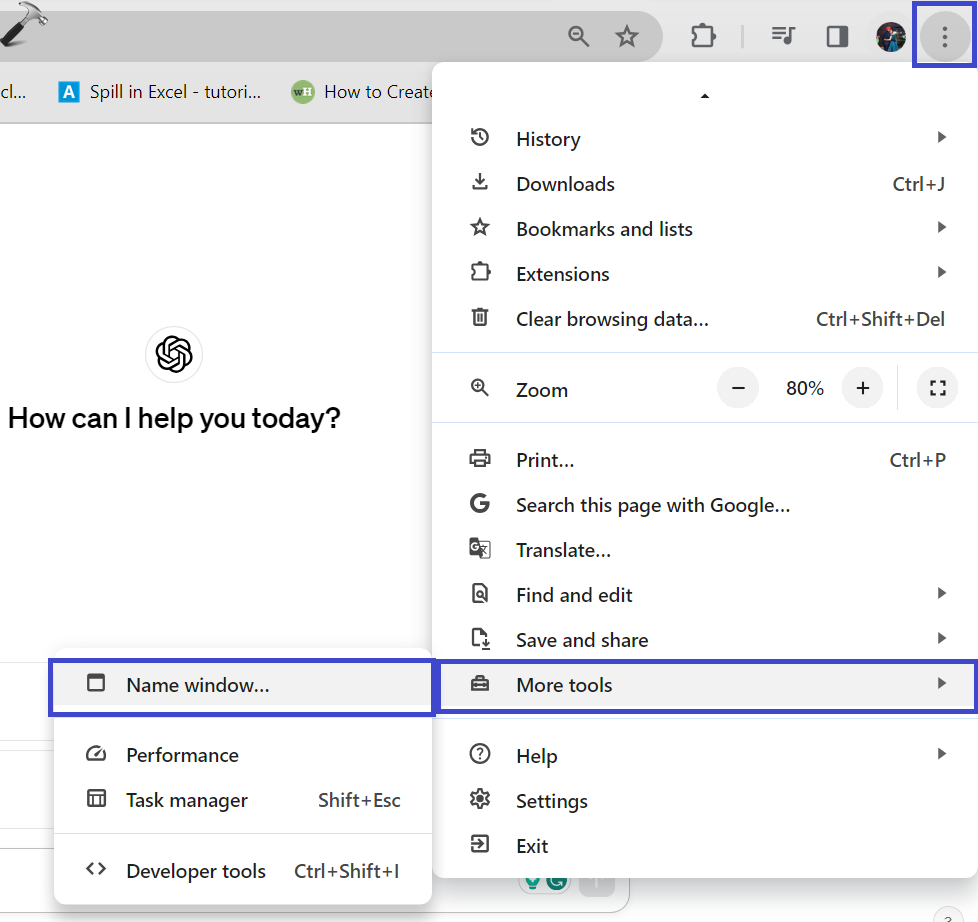Select Name window... from More tools
Viewport: 978px width, 922px height.
pos(198,685)
